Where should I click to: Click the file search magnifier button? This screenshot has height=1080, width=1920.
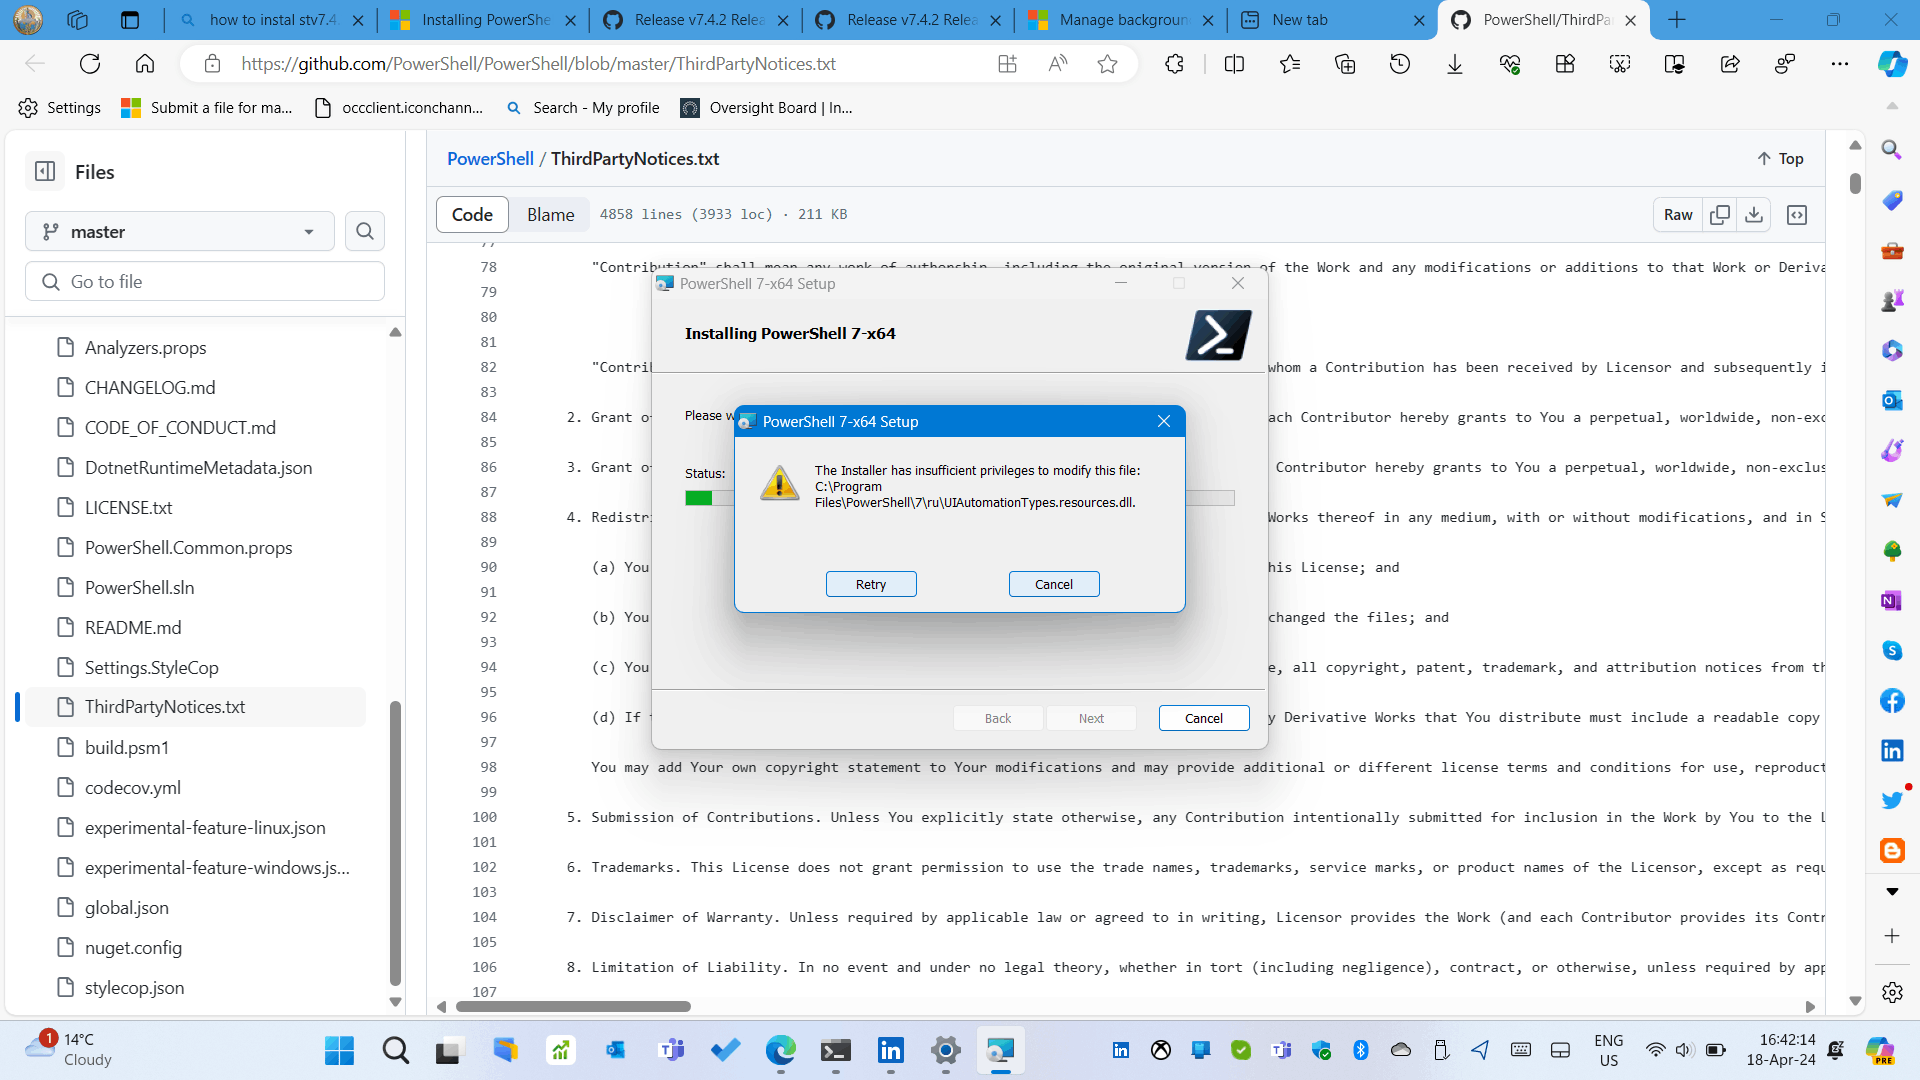pyautogui.click(x=365, y=232)
